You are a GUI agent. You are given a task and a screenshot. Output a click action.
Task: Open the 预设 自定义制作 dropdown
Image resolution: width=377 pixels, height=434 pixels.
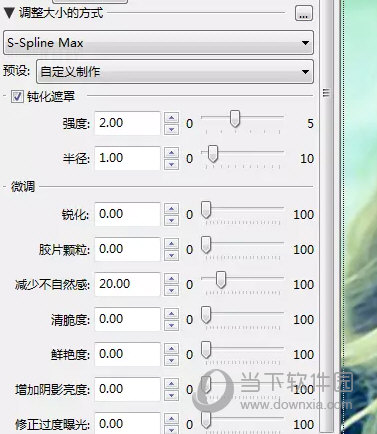coord(175,71)
